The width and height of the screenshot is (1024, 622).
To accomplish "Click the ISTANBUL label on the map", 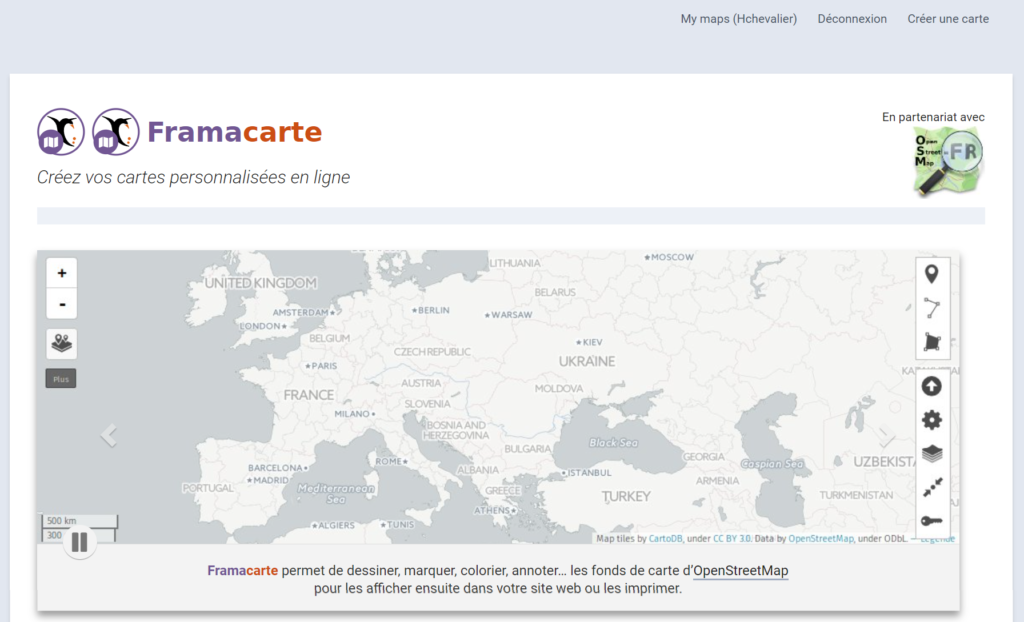I will pos(587,473).
